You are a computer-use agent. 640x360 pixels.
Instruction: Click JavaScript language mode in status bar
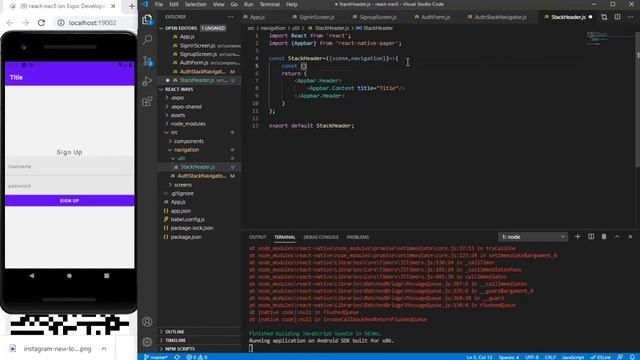tap(573, 357)
